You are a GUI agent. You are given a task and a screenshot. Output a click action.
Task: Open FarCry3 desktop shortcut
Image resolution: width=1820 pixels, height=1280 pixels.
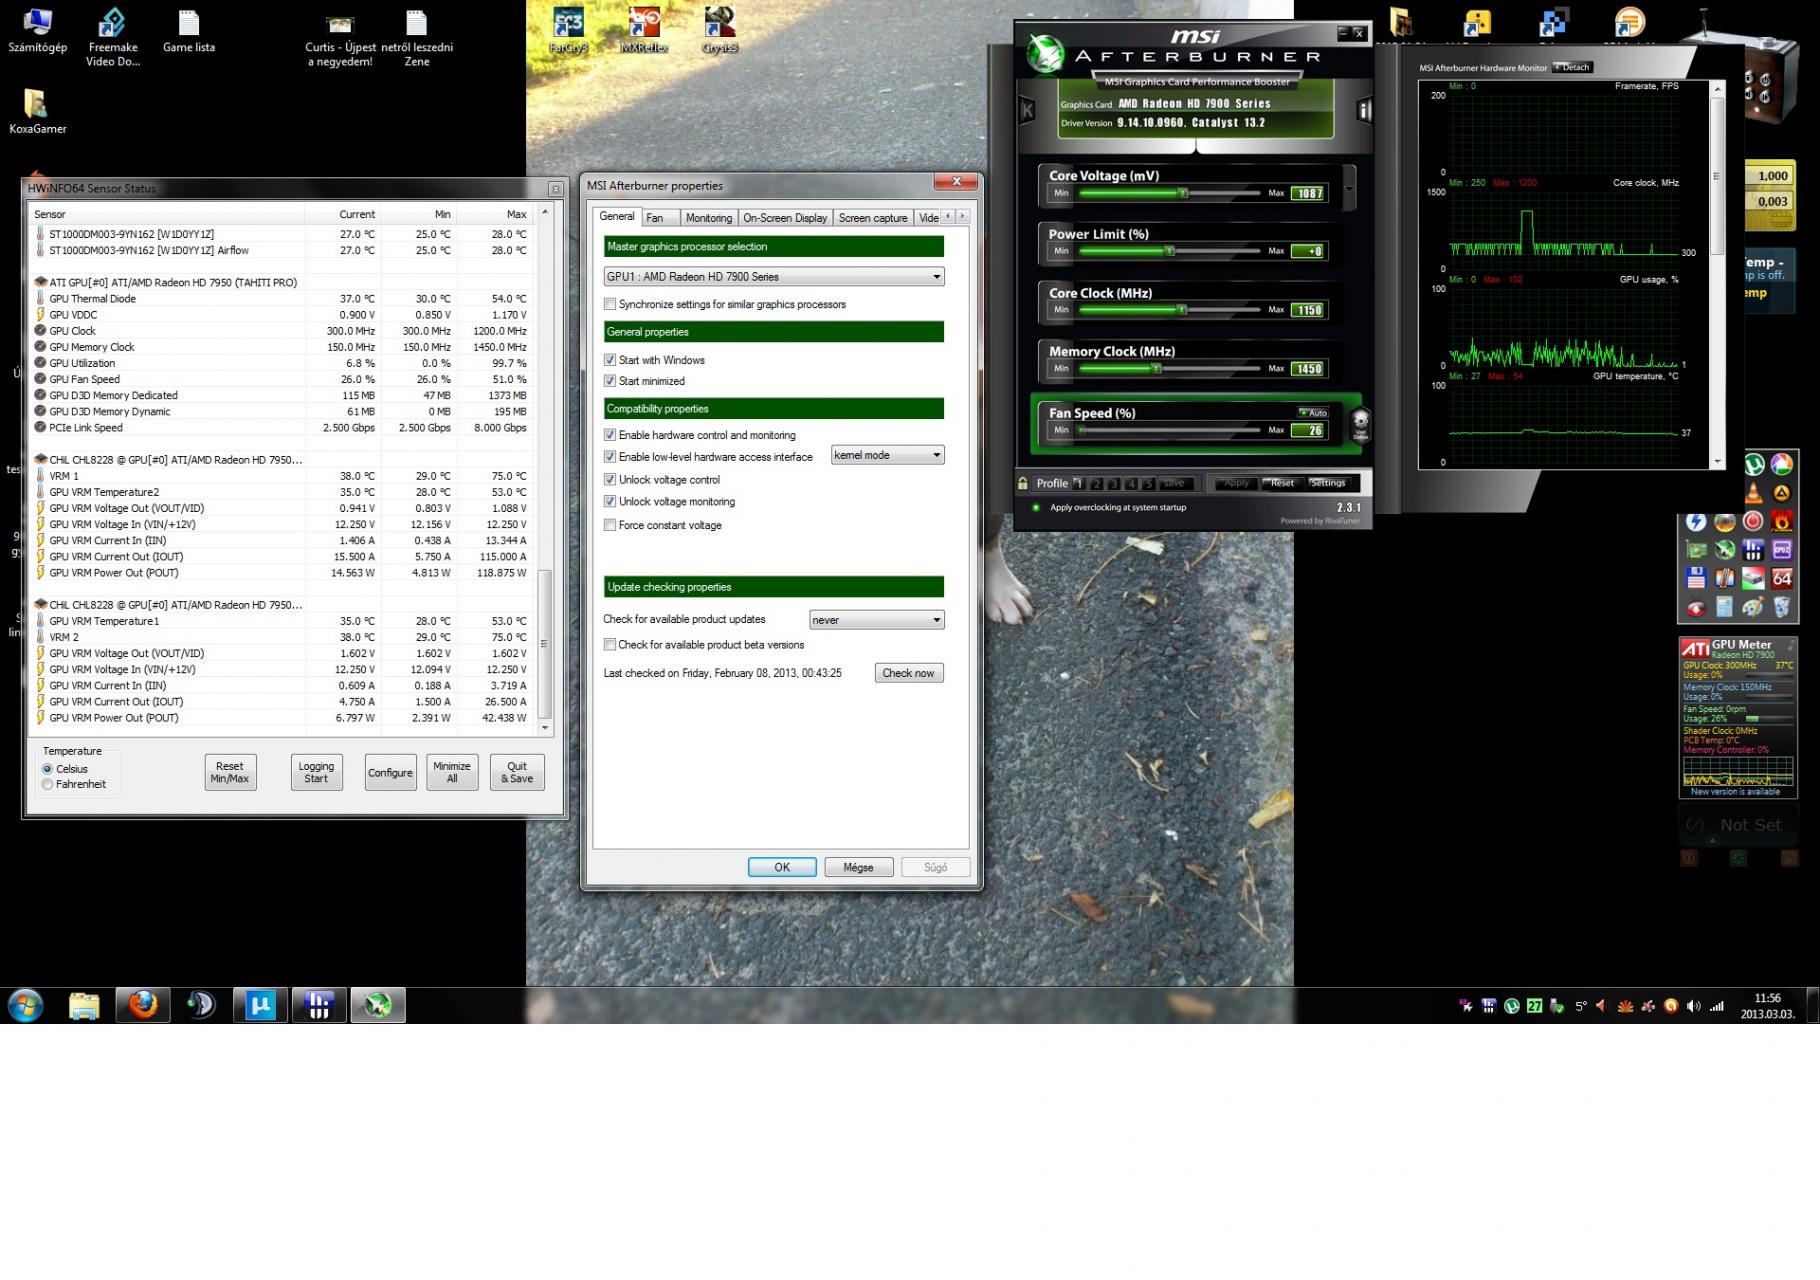(568, 30)
